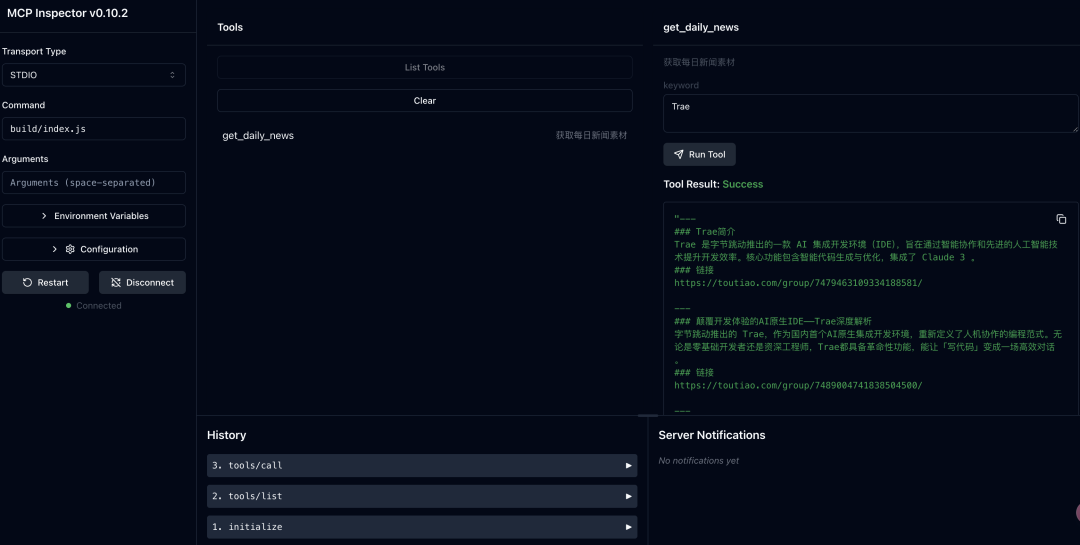Click the Restart circular arrow icon
1080x545 pixels.
point(28,282)
